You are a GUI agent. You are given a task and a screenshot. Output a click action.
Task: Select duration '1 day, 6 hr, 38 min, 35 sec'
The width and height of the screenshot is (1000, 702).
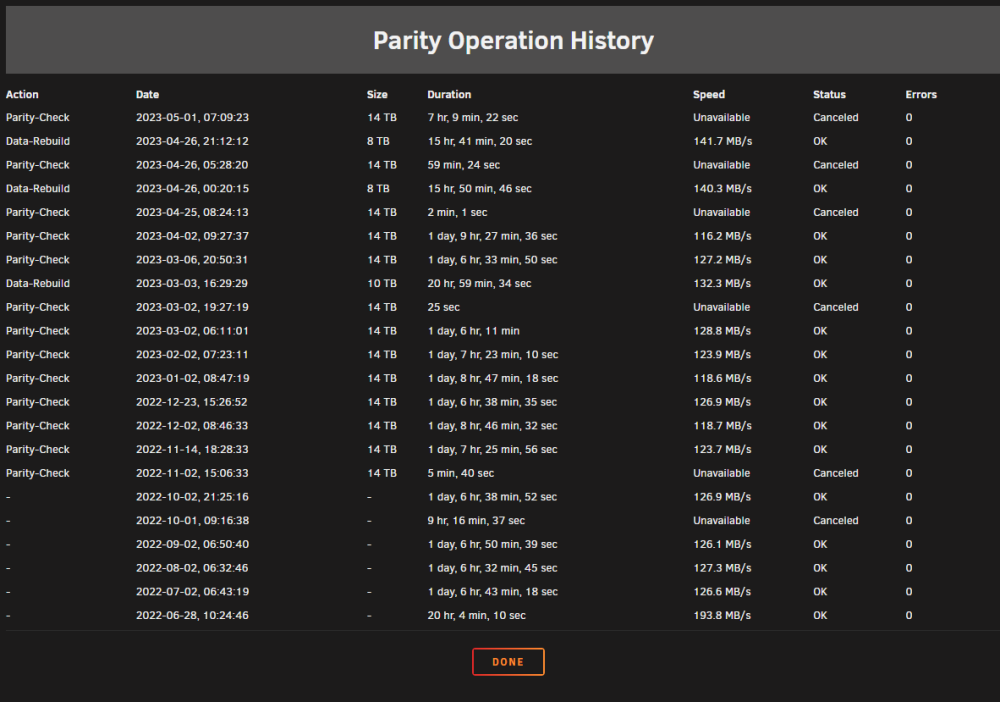[492, 402]
